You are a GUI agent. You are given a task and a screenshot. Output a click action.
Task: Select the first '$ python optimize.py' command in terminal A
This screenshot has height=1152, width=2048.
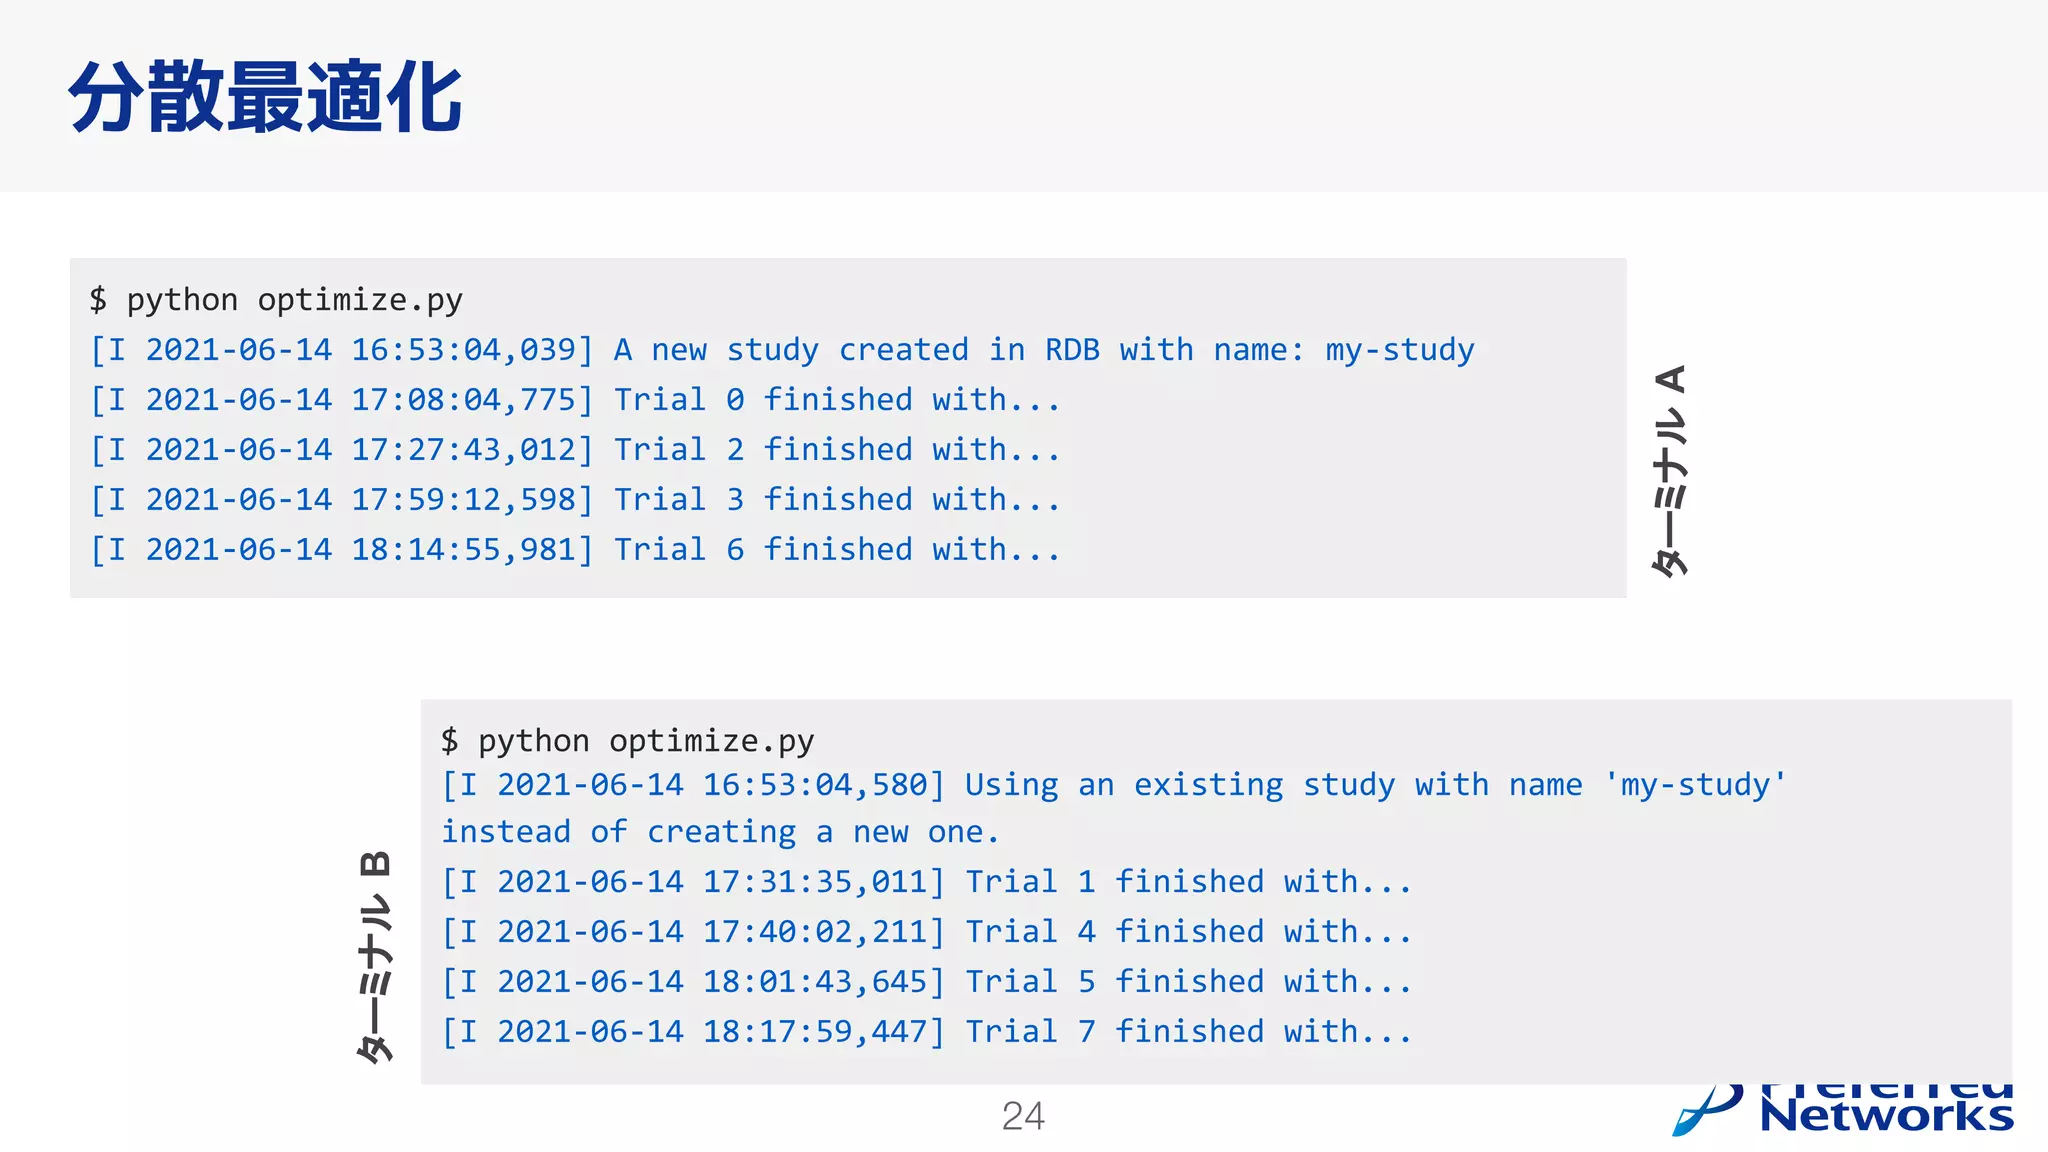coord(276,300)
